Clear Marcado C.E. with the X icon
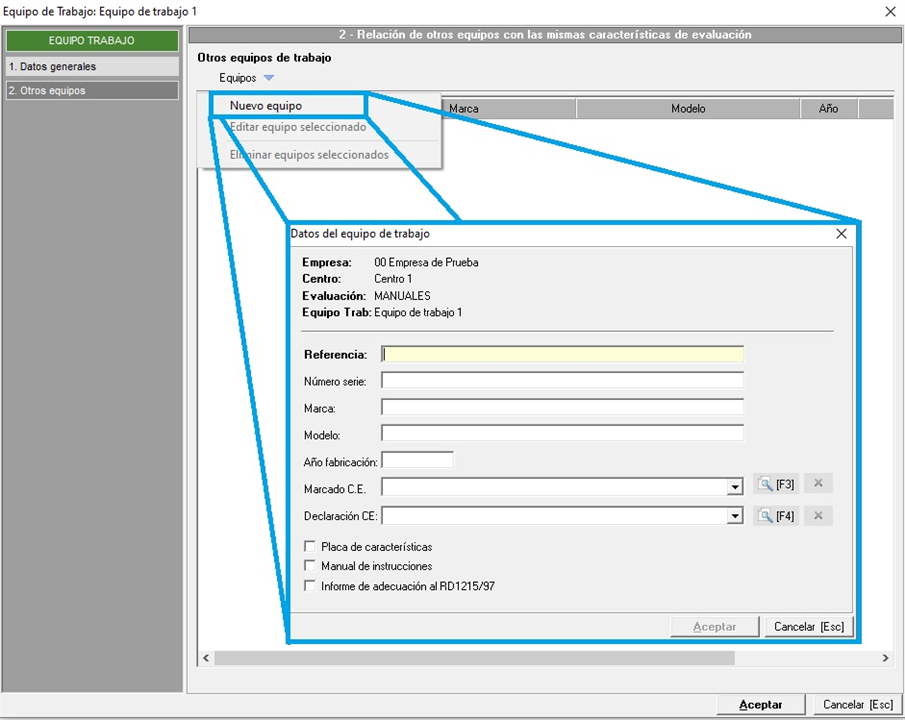 [817, 484]
